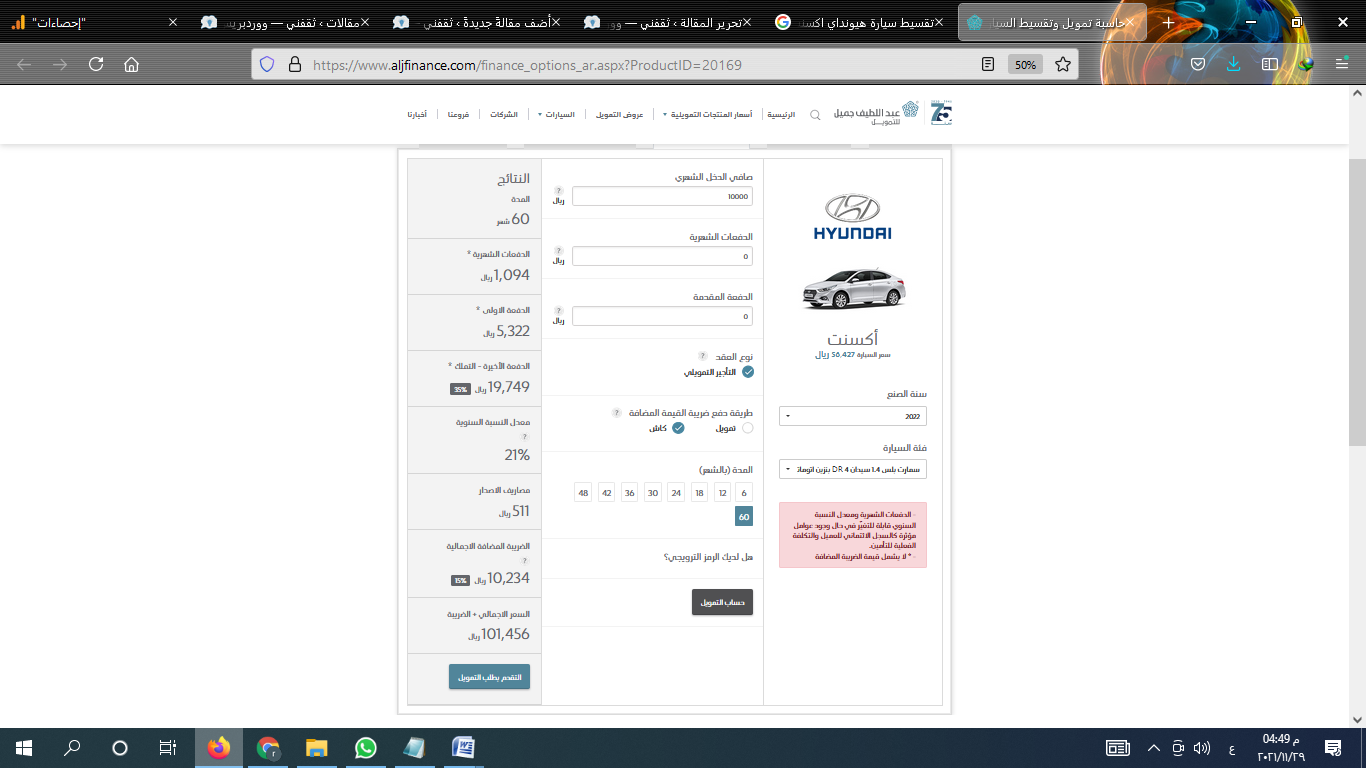The image size is (1366, 768).
Task: Click help icon beside طريقة دفع ضريبة القيمة المضافة
Action: click(615, 412)
